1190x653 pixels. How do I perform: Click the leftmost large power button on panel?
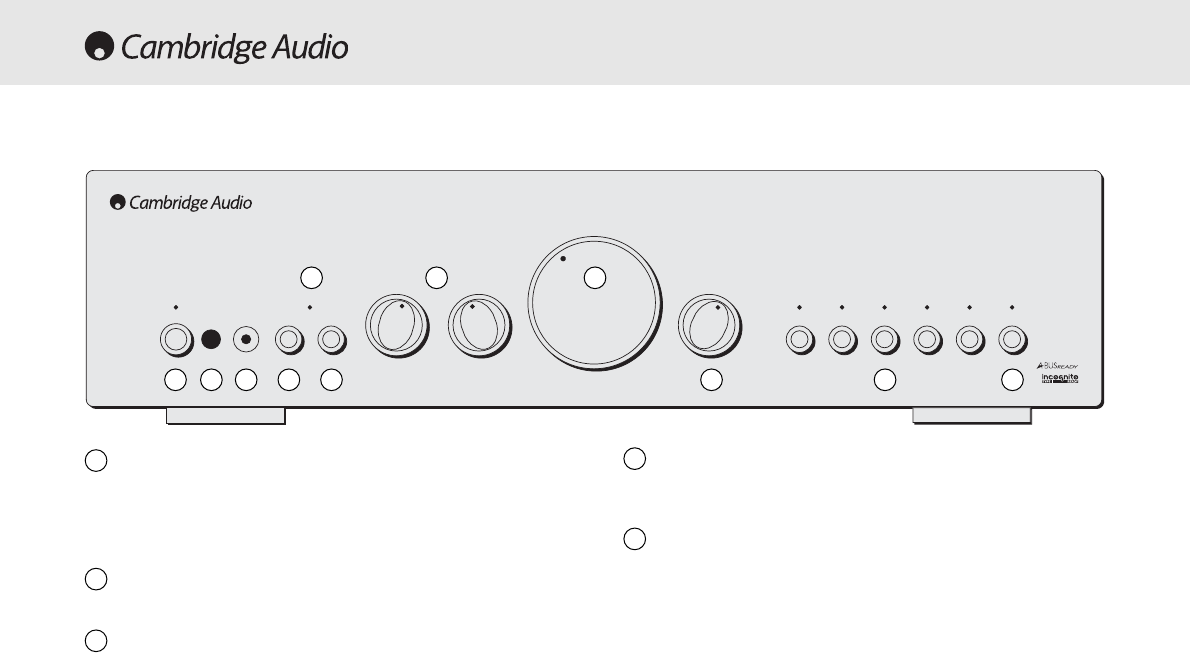[x=176, y=339]
